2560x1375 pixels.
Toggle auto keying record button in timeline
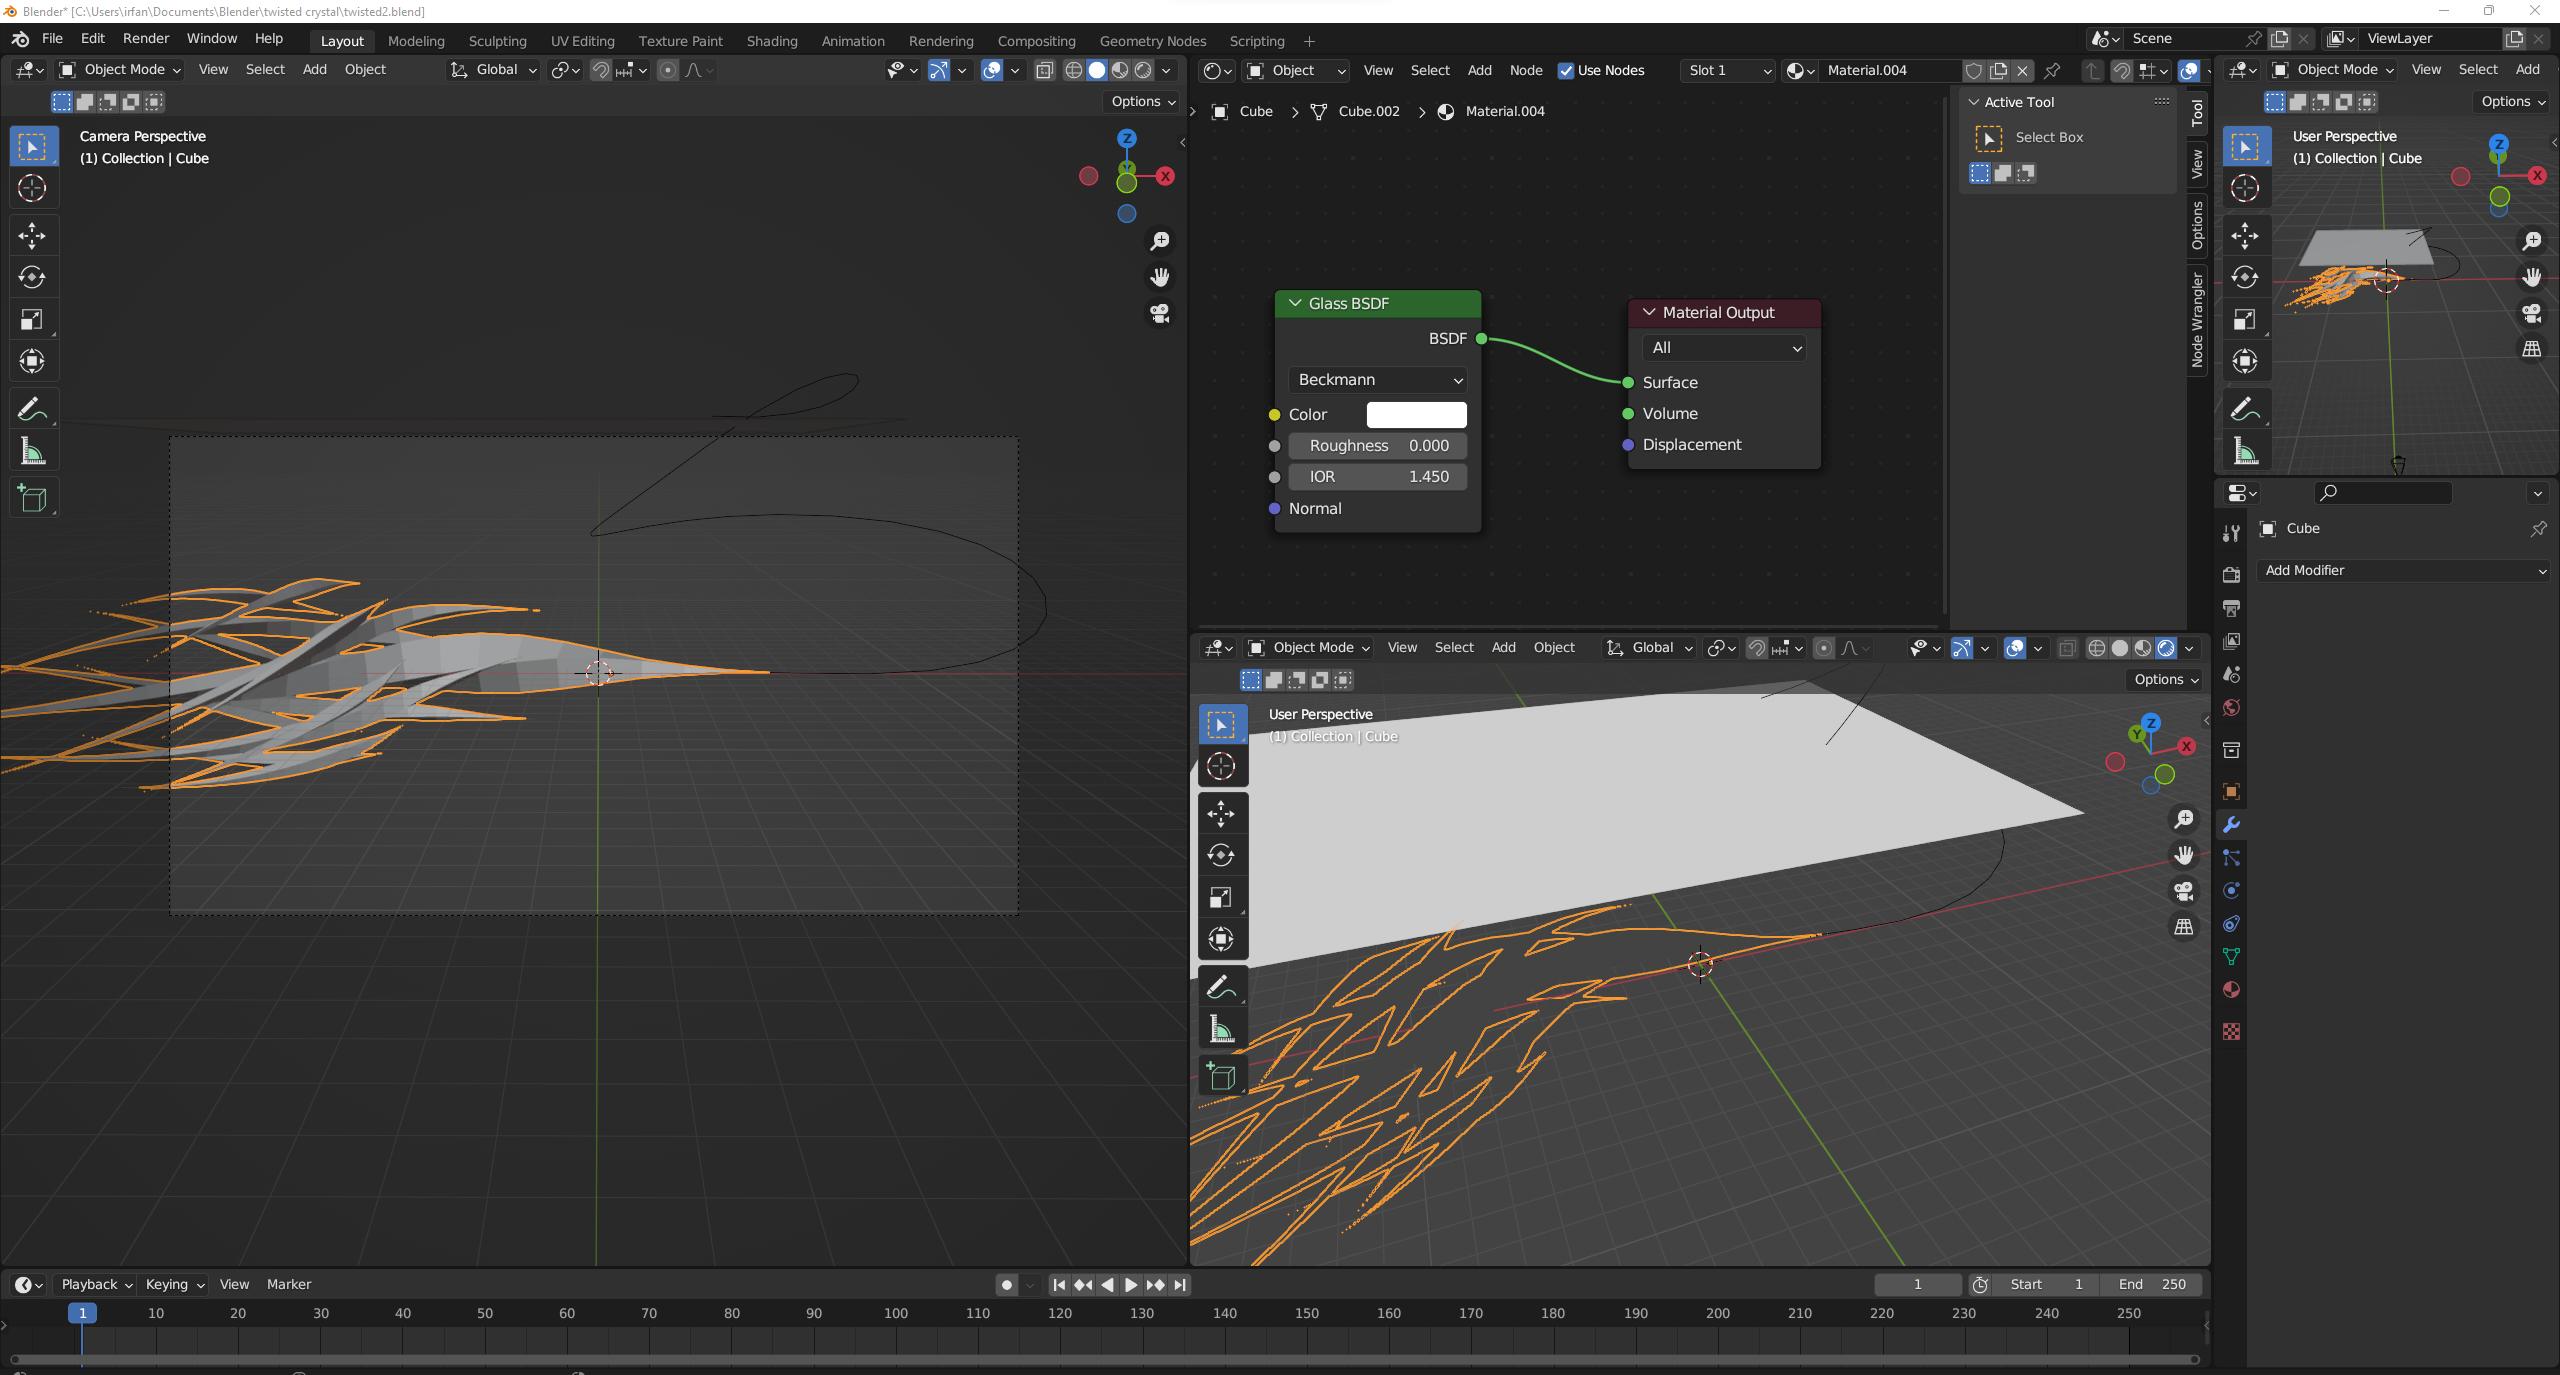tap(1007, 1285)
